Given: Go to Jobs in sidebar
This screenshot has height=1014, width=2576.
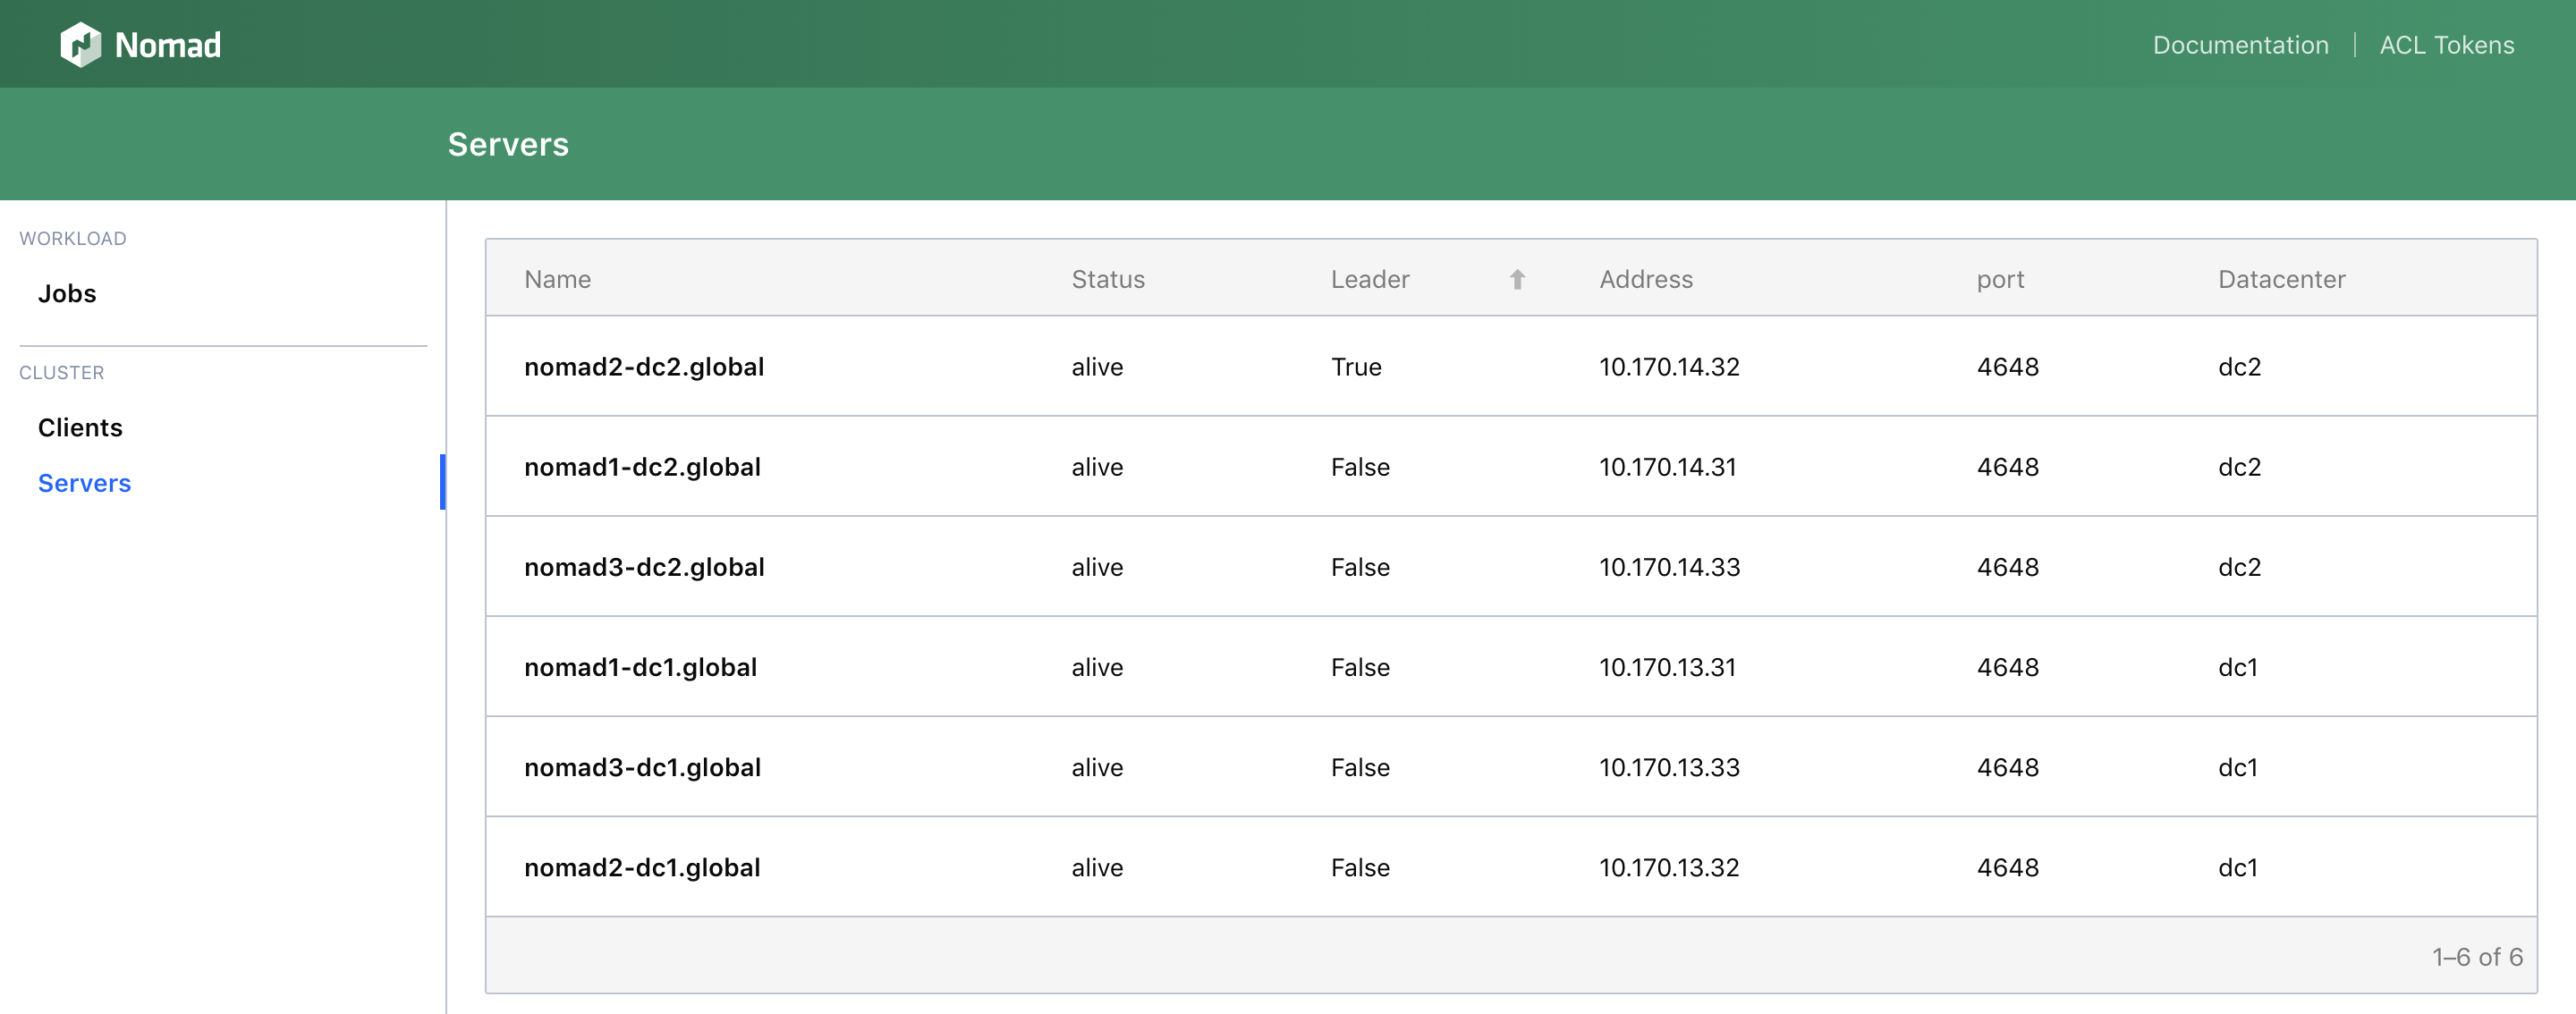Looking at the screenshot, I should point(67,293).
